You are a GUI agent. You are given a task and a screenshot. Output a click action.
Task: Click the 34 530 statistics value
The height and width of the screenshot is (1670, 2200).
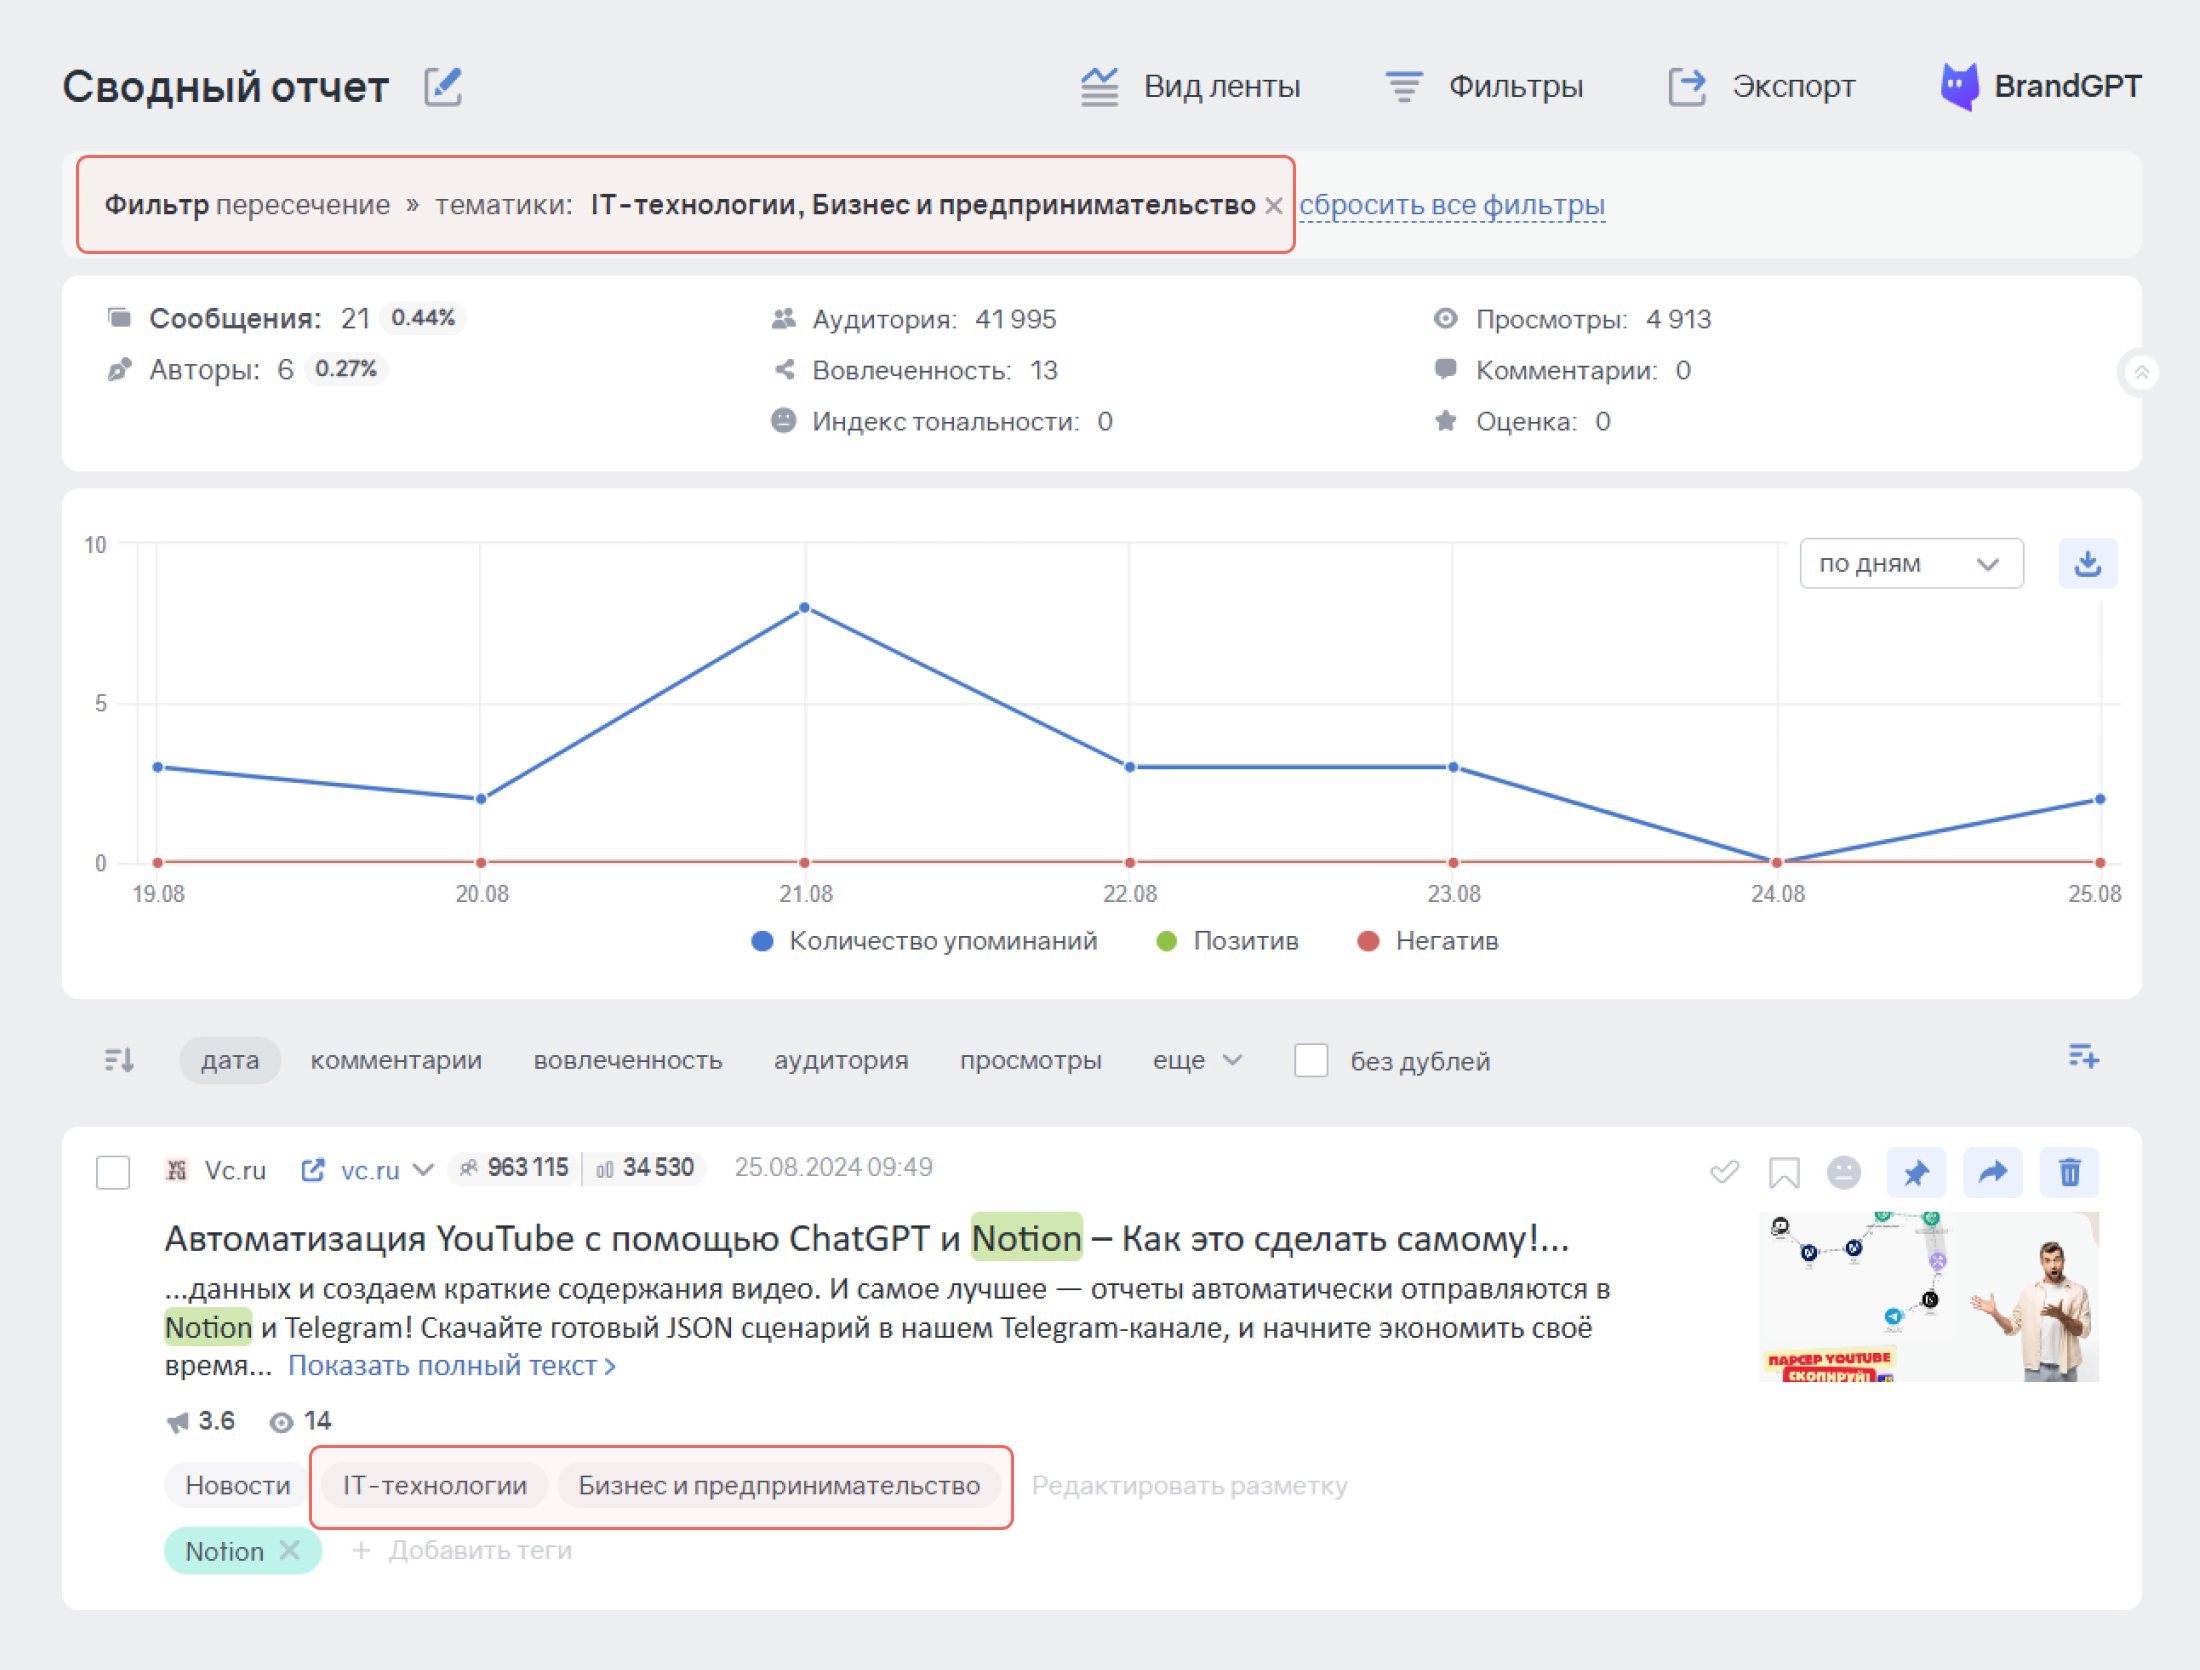tap(646, 1168)
